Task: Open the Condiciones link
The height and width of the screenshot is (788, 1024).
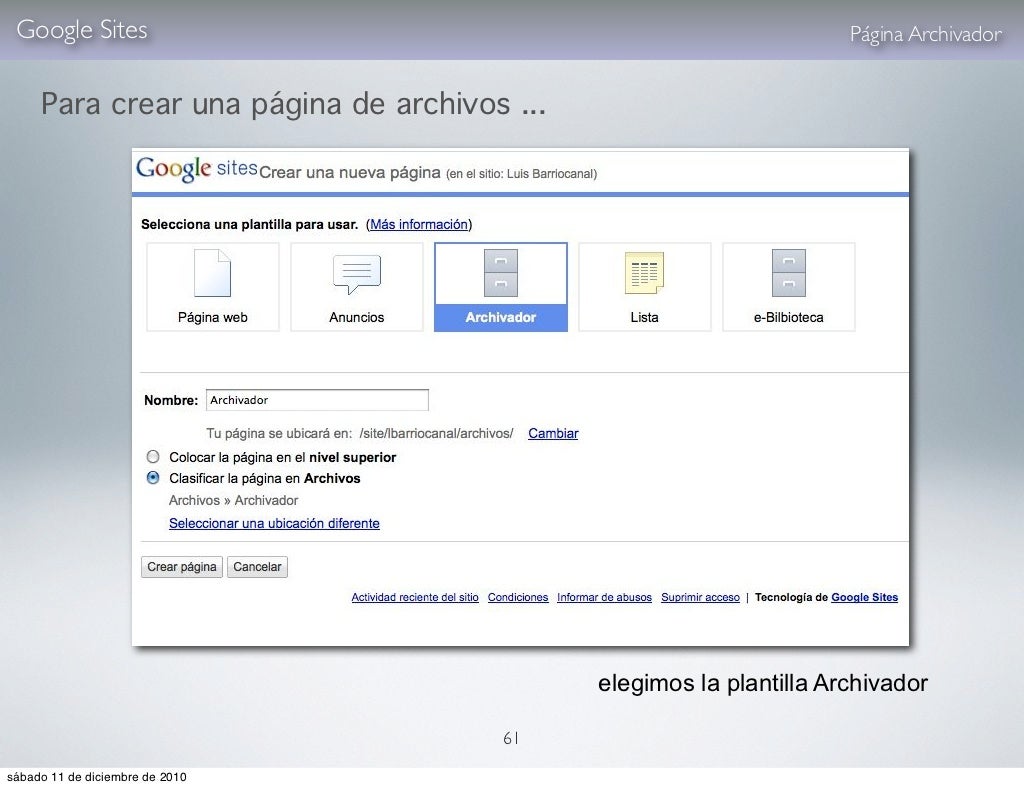Action: coord(518,597)
